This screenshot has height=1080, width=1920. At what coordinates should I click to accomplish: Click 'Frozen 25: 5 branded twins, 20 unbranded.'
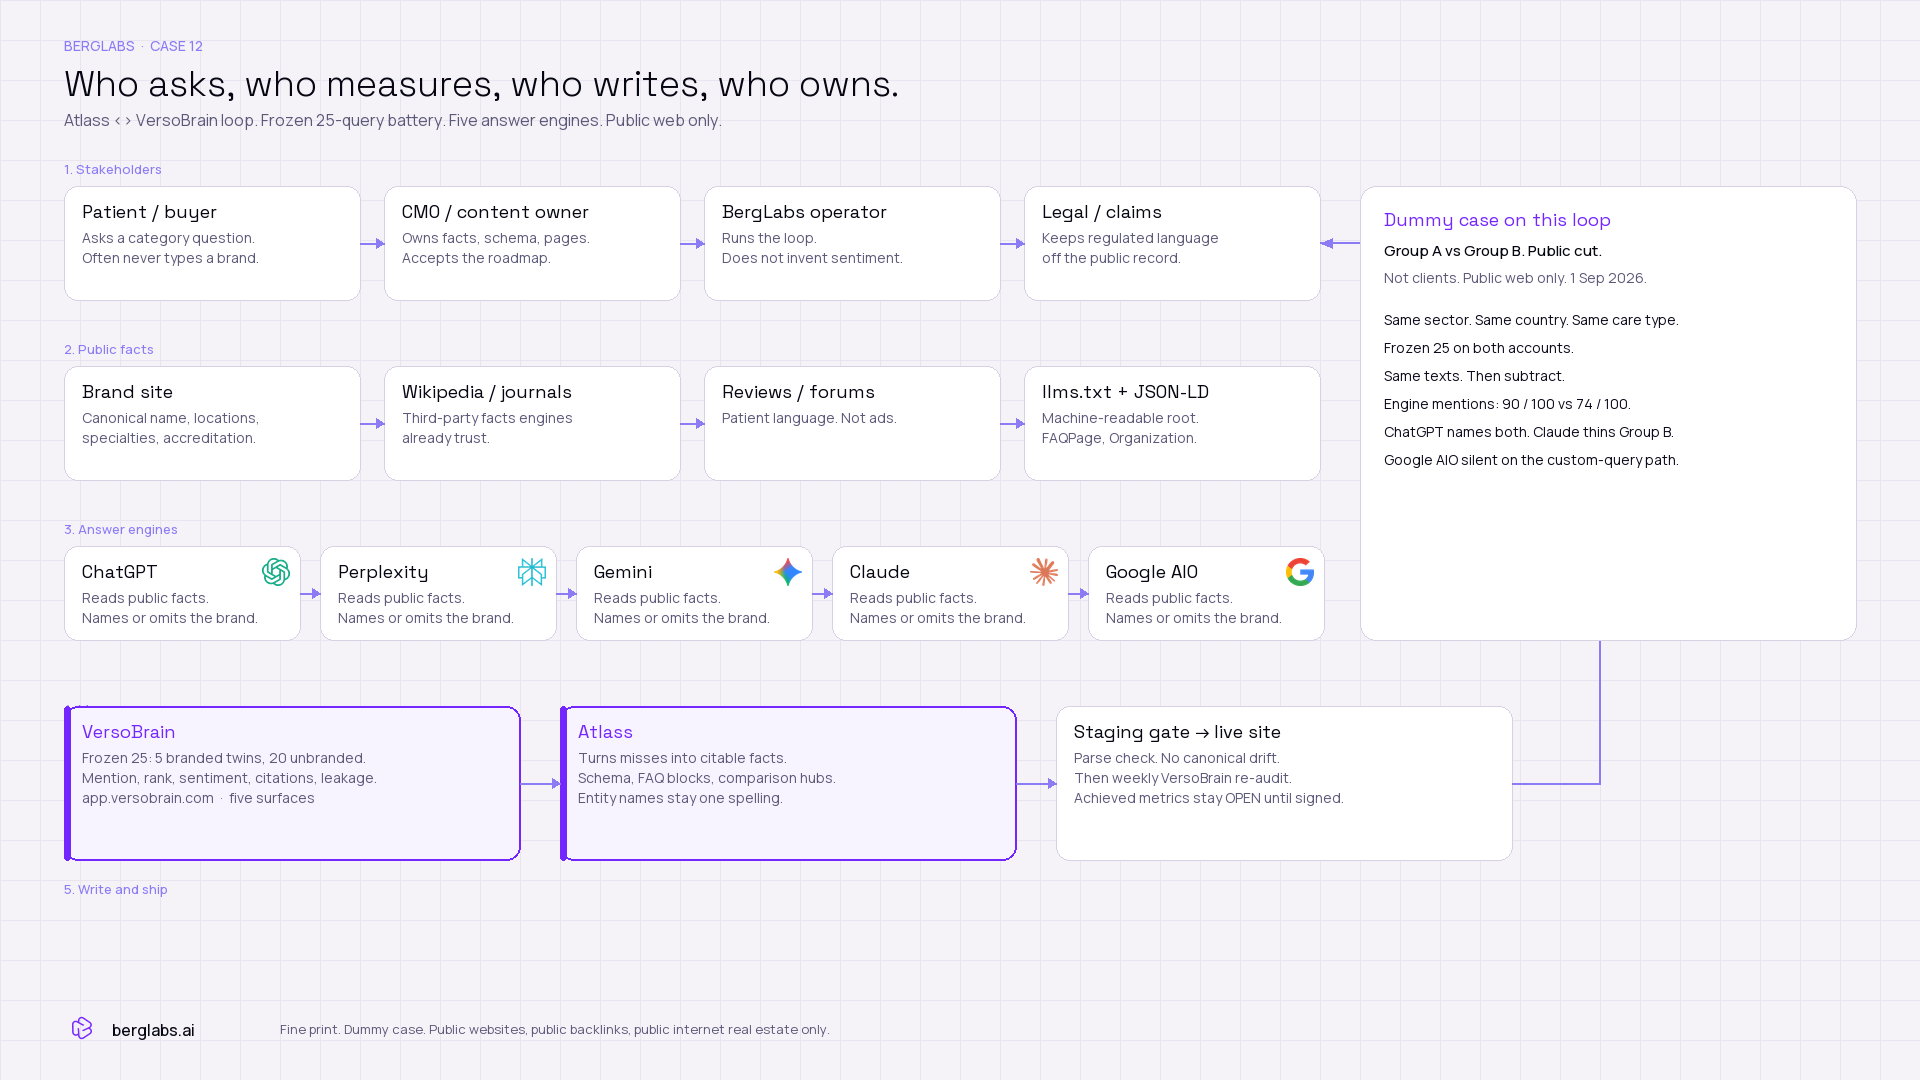[224, 758]
